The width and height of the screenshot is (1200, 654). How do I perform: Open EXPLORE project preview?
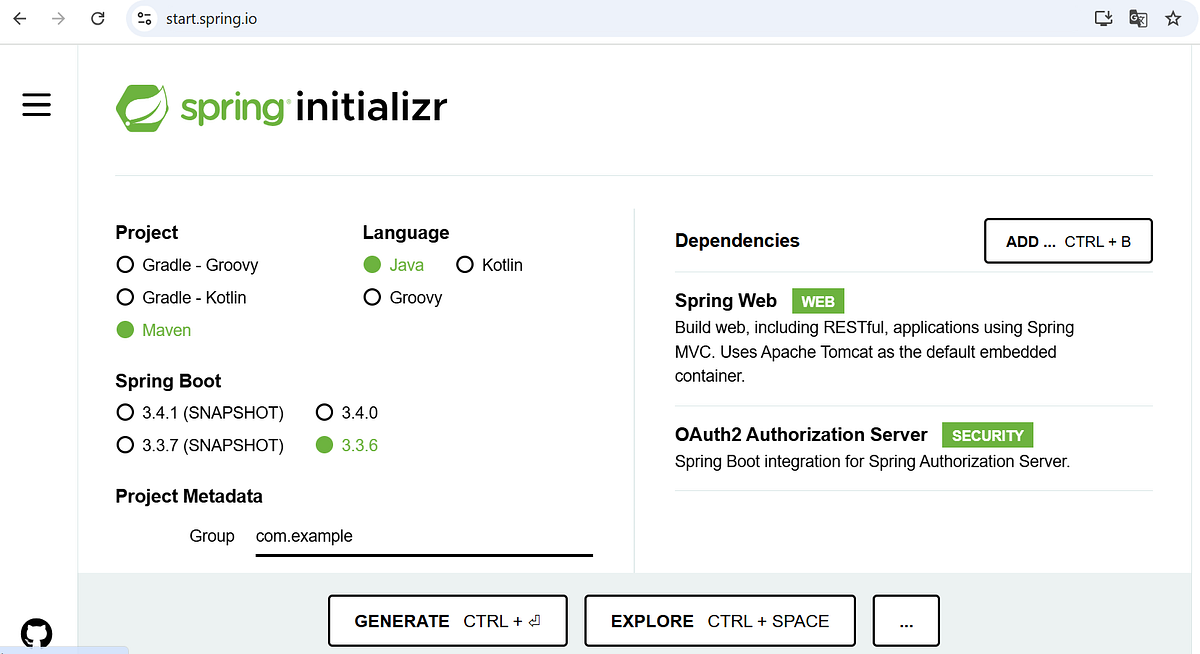pos(720,621)
